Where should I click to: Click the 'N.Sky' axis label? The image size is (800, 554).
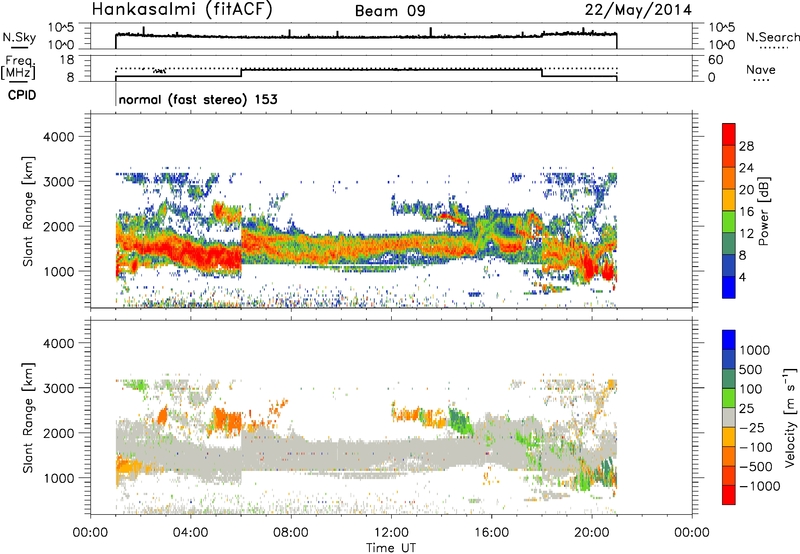pyautogui.click(x=19, y=37)
